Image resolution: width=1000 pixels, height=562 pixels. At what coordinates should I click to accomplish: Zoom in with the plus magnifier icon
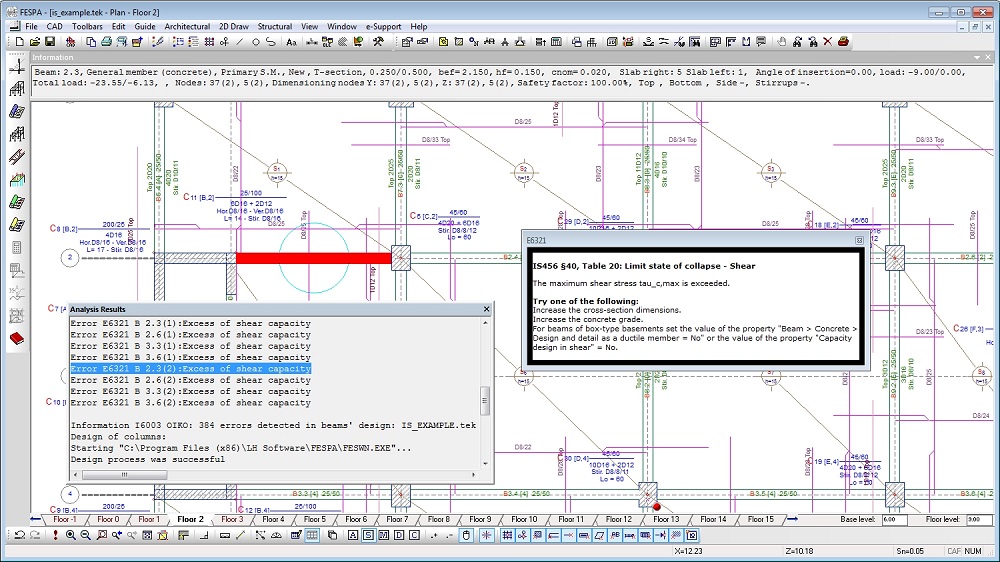coord(70,535)
